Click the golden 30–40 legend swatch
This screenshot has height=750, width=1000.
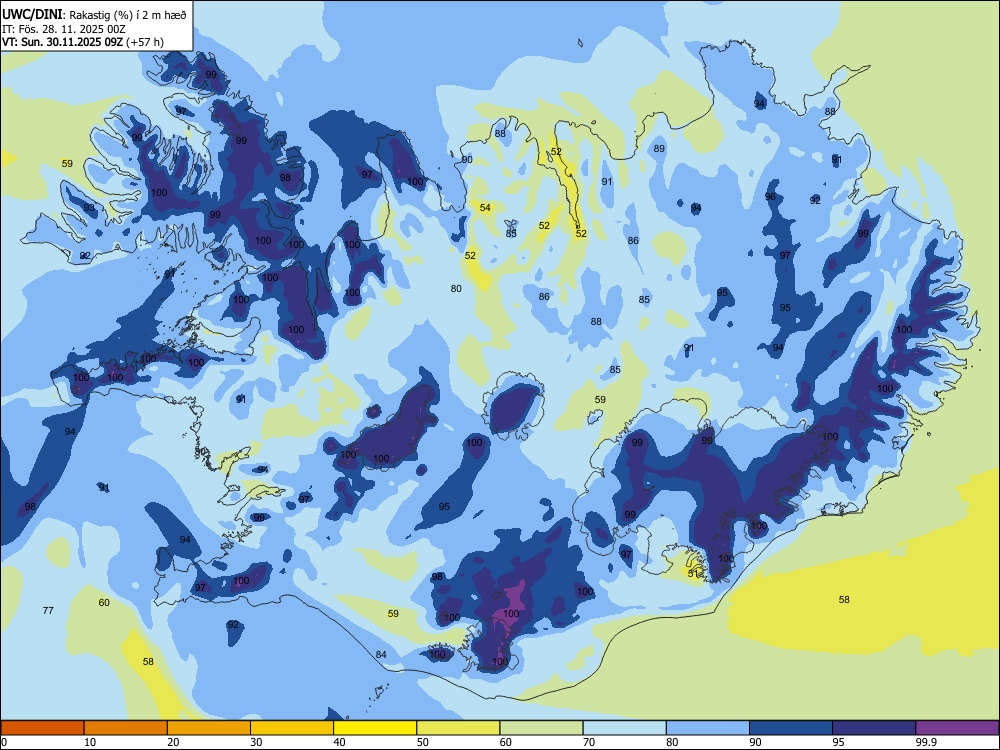(292, 728)
